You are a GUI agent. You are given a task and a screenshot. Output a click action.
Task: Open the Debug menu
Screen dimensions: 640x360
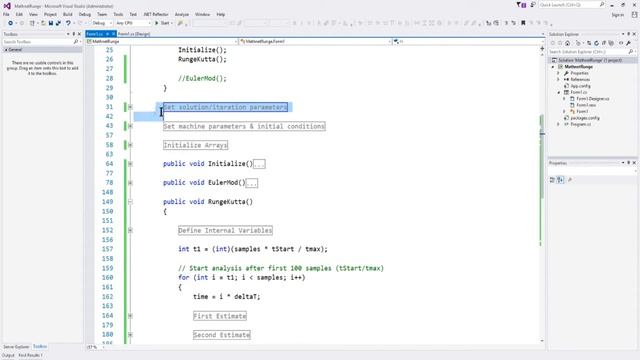[x=84, y=14]
